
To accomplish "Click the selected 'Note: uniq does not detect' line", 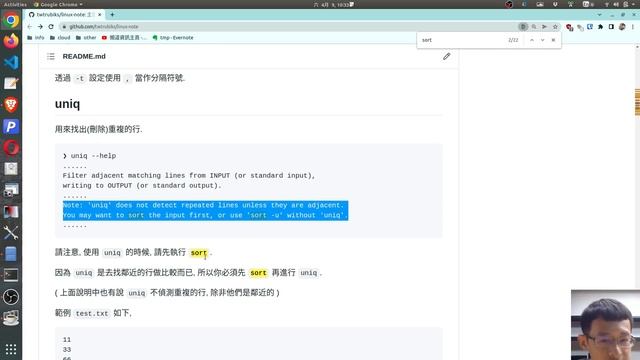I will [203, 205].
